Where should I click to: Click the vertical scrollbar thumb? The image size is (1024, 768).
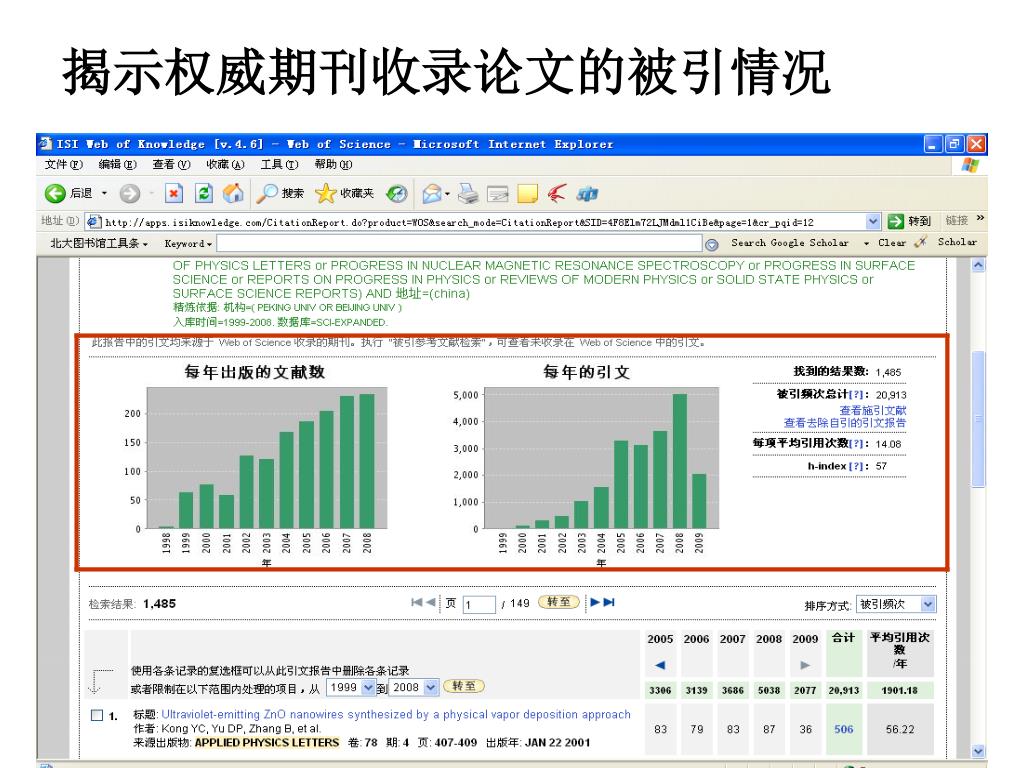tap(978, 419)
